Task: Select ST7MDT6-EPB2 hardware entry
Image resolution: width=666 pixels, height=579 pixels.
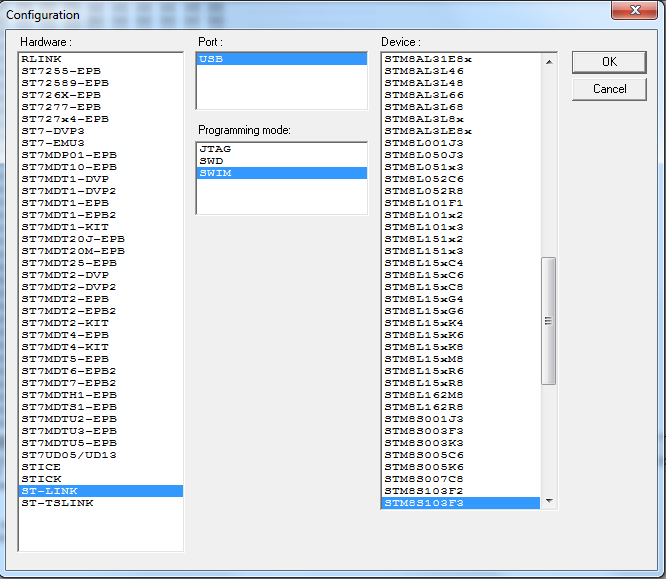Action: (x=101, y=371)
